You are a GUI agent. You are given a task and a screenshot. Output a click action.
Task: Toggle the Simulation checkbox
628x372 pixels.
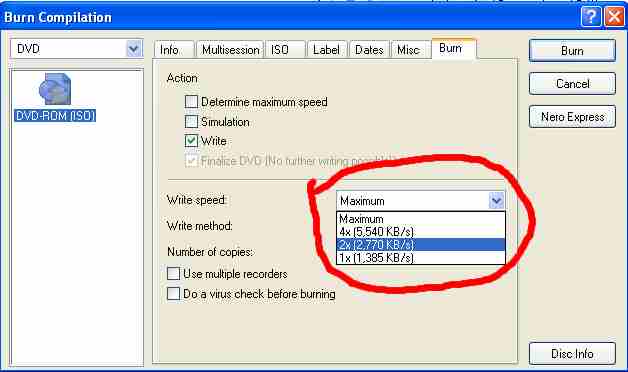tap(191, 121)
